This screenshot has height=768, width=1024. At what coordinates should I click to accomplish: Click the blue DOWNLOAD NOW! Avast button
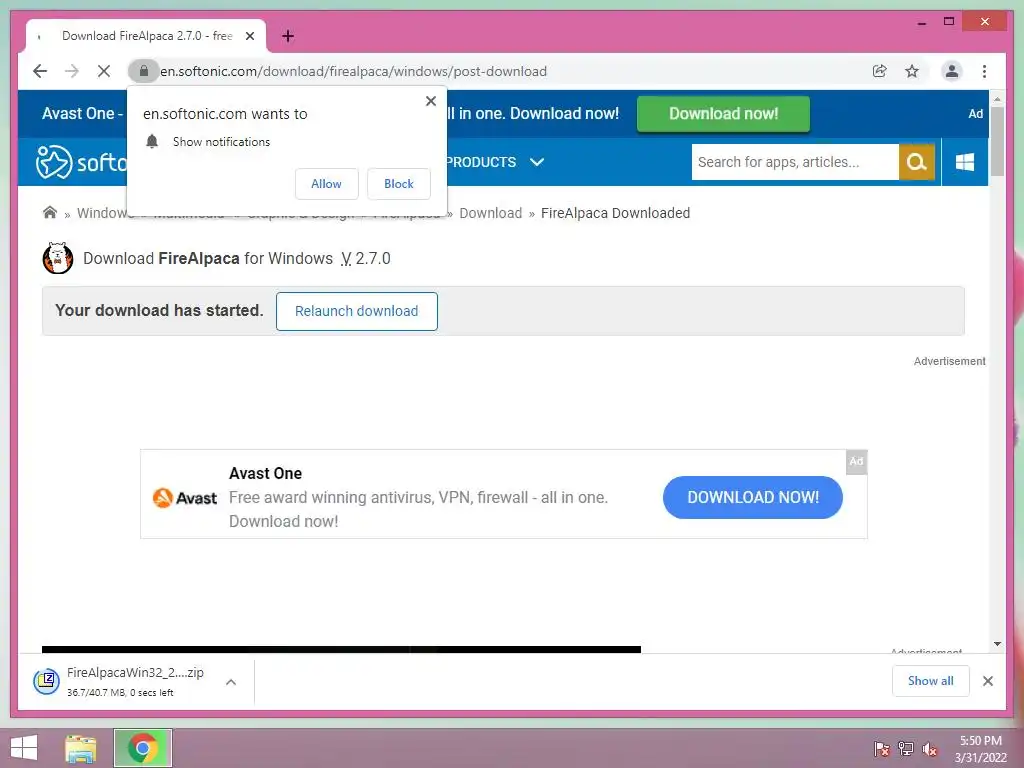pos(752,497)
